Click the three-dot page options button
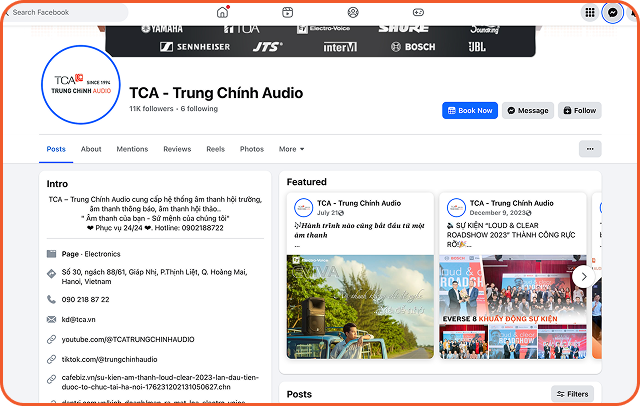Screen dimensions: 640x406 (x=590, y=149)
